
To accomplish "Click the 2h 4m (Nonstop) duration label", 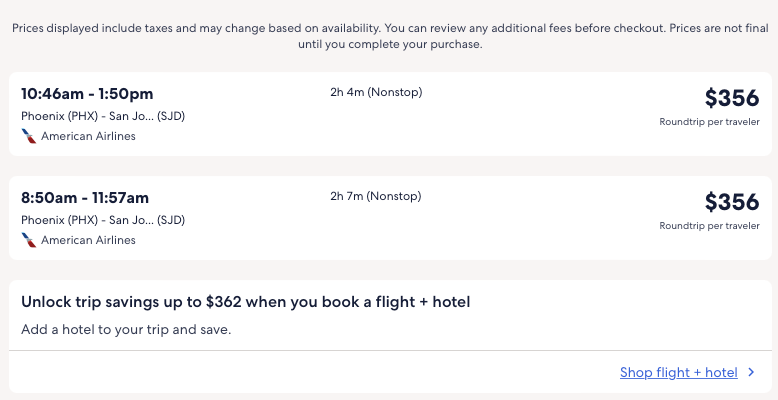I will click(376, 92).
